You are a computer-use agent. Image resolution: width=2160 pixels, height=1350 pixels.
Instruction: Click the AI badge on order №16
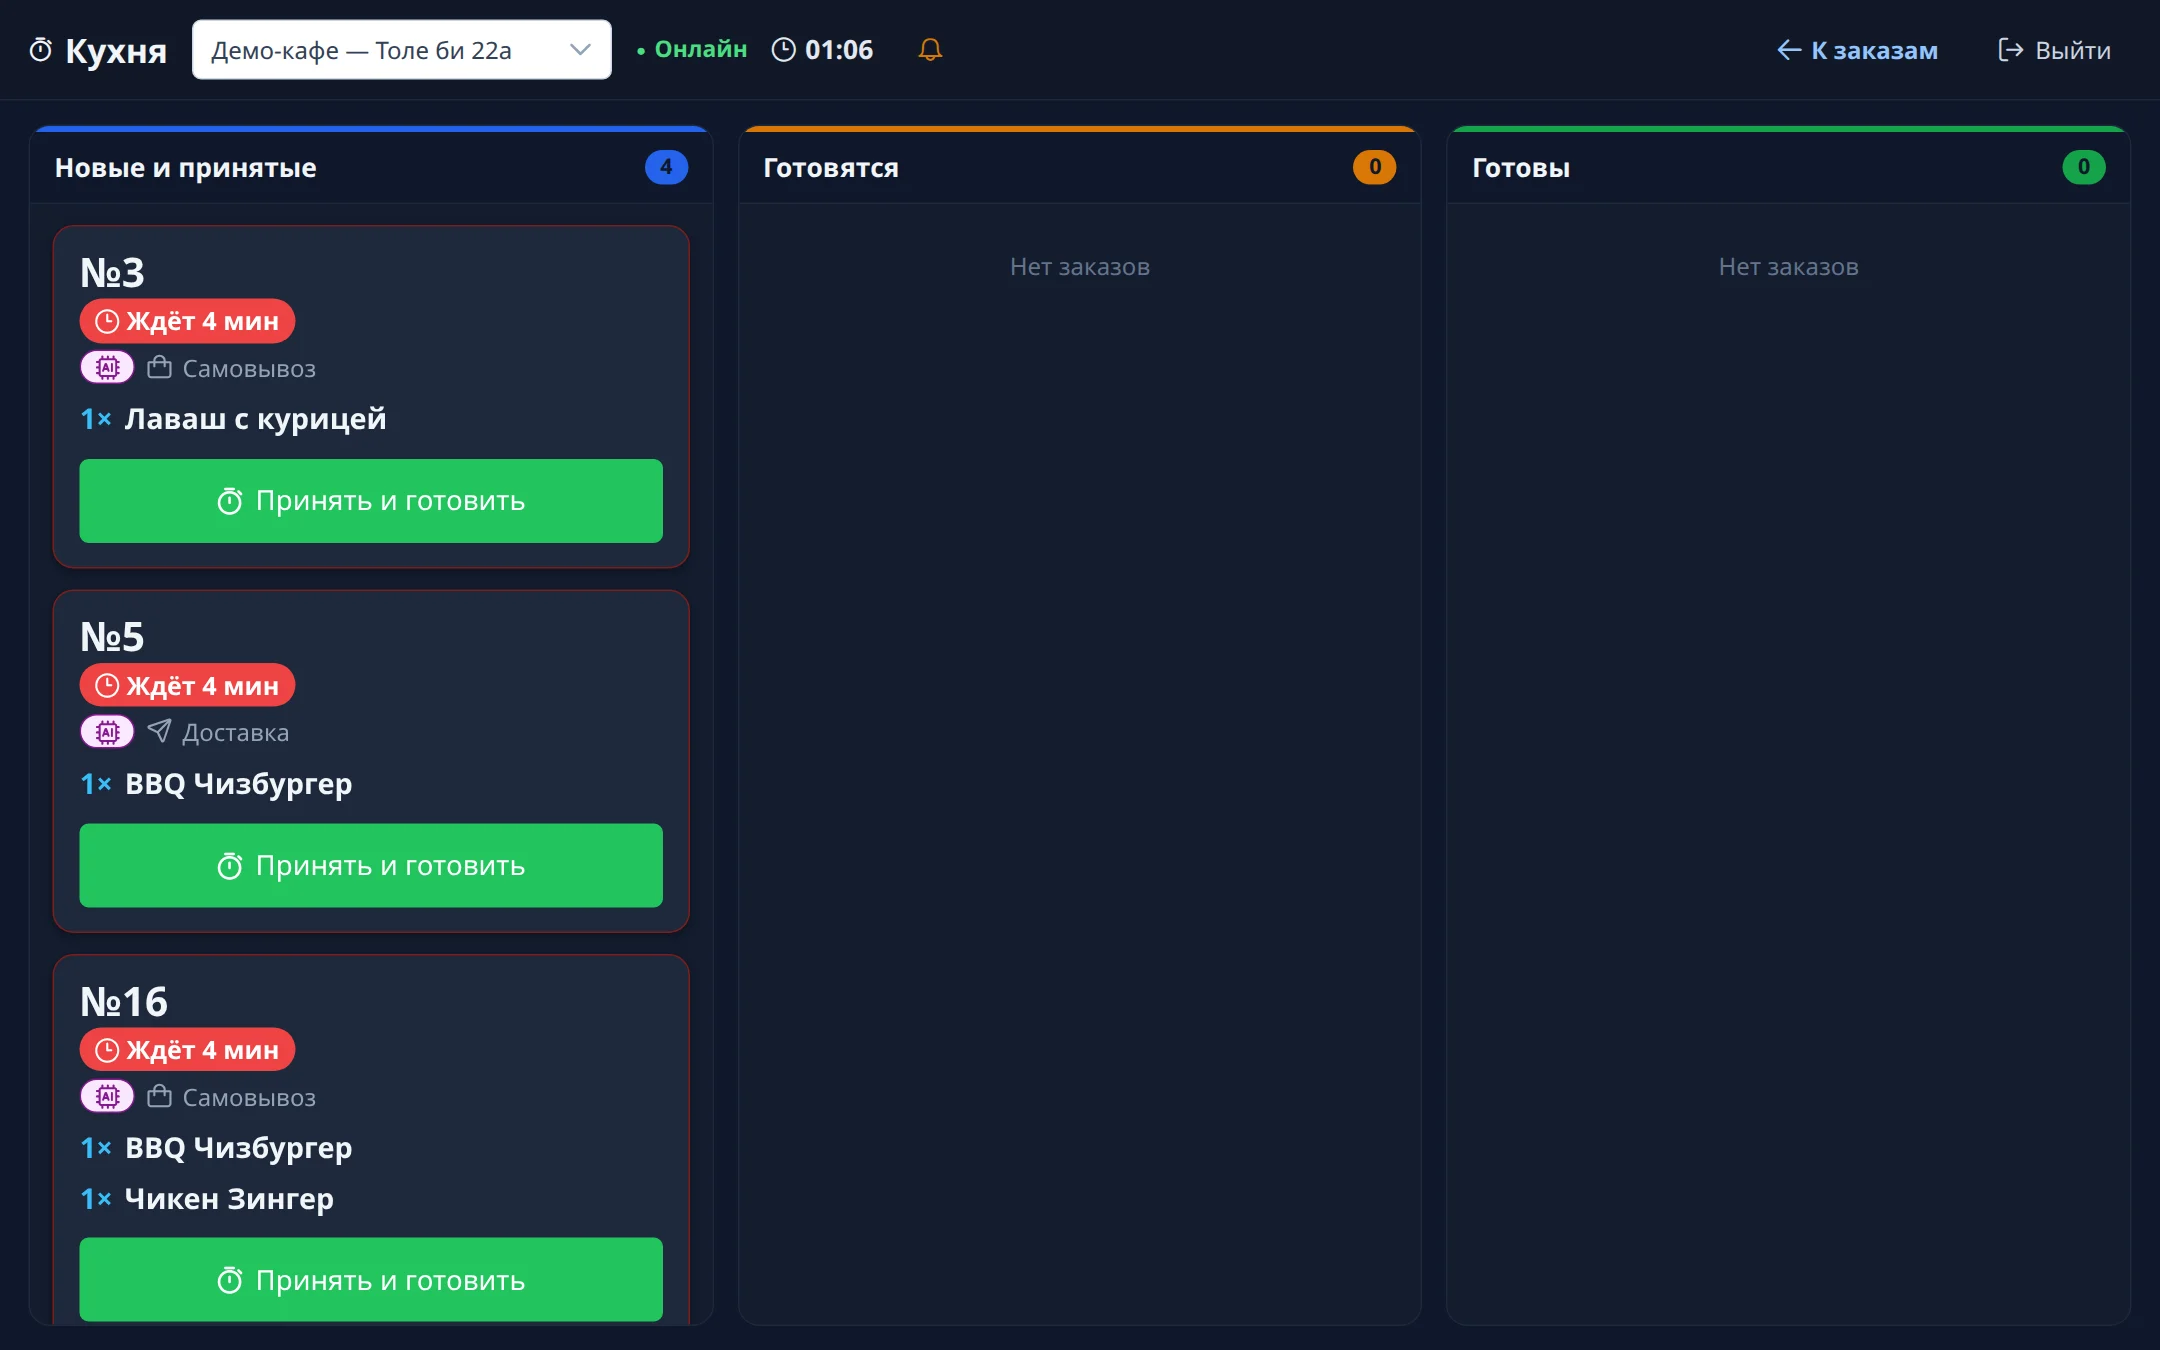pyautogui.click(x=107, y=1097)
